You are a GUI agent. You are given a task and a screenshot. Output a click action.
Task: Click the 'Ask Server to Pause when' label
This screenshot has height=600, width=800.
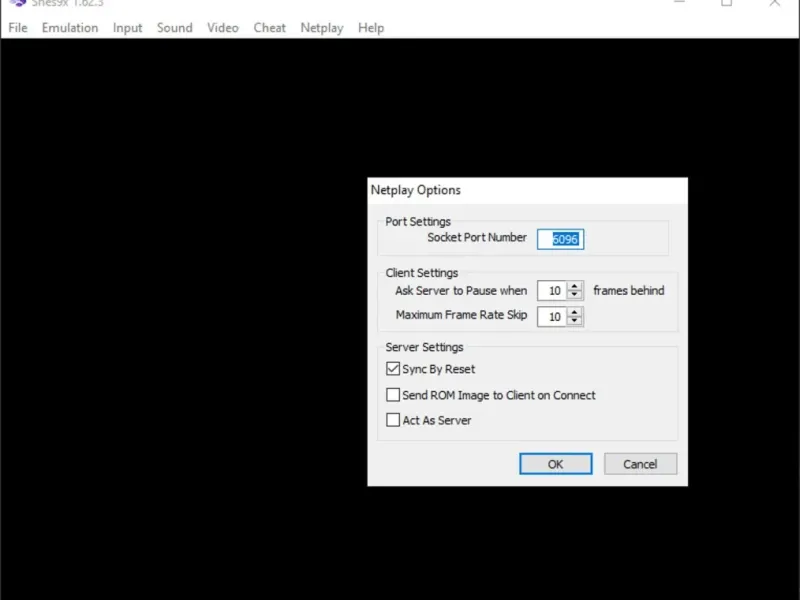461,290
